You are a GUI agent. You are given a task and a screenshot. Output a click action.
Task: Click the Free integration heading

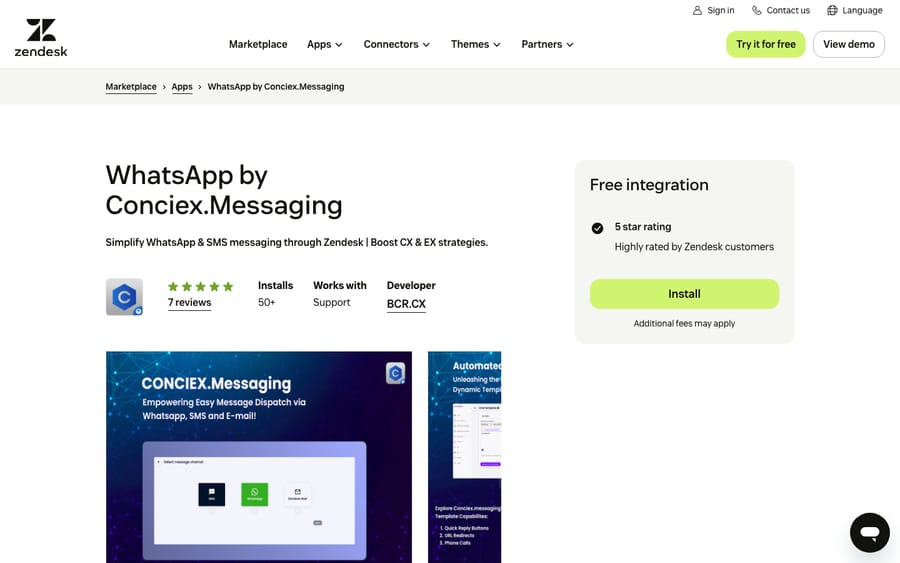pos(649,185)
